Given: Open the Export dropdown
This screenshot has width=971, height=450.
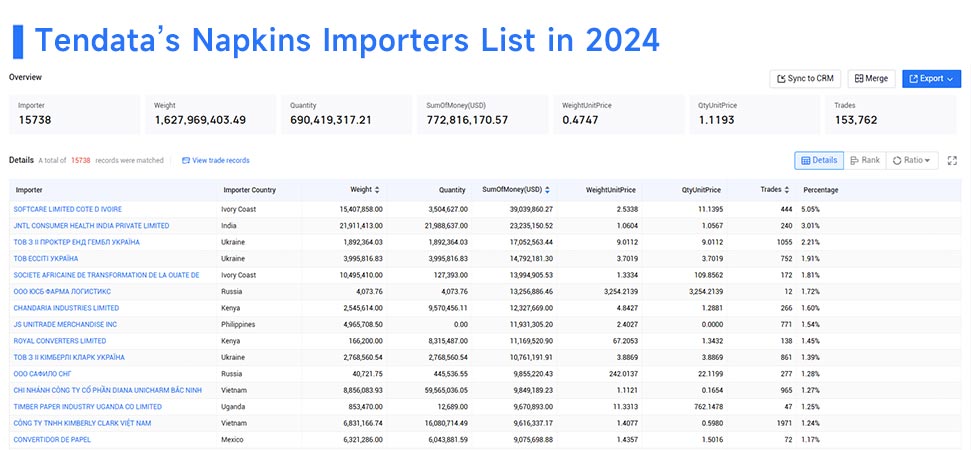Looking at the screenshot, I should (931, 79).
